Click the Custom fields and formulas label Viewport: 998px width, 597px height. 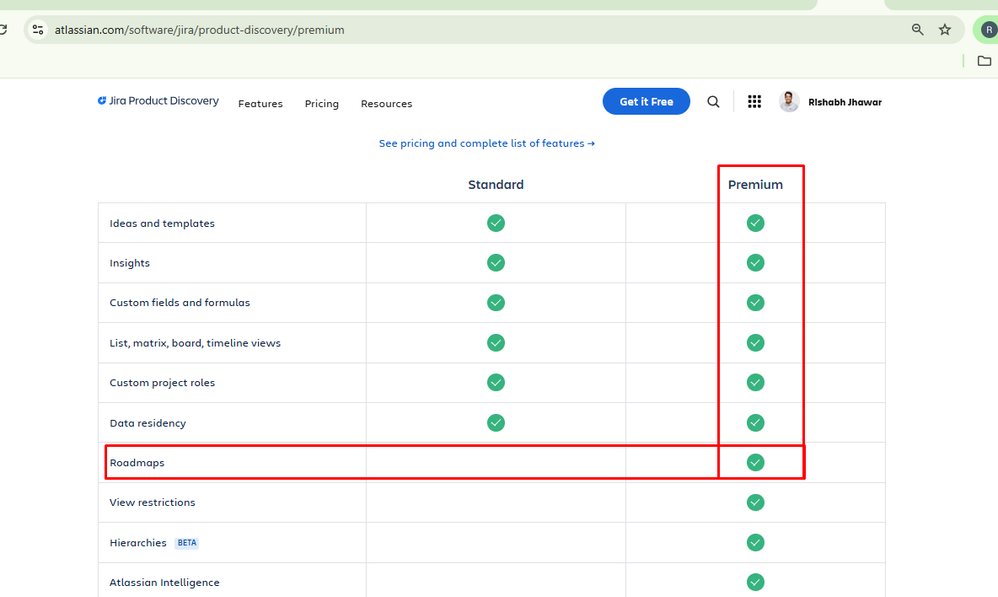179,302
